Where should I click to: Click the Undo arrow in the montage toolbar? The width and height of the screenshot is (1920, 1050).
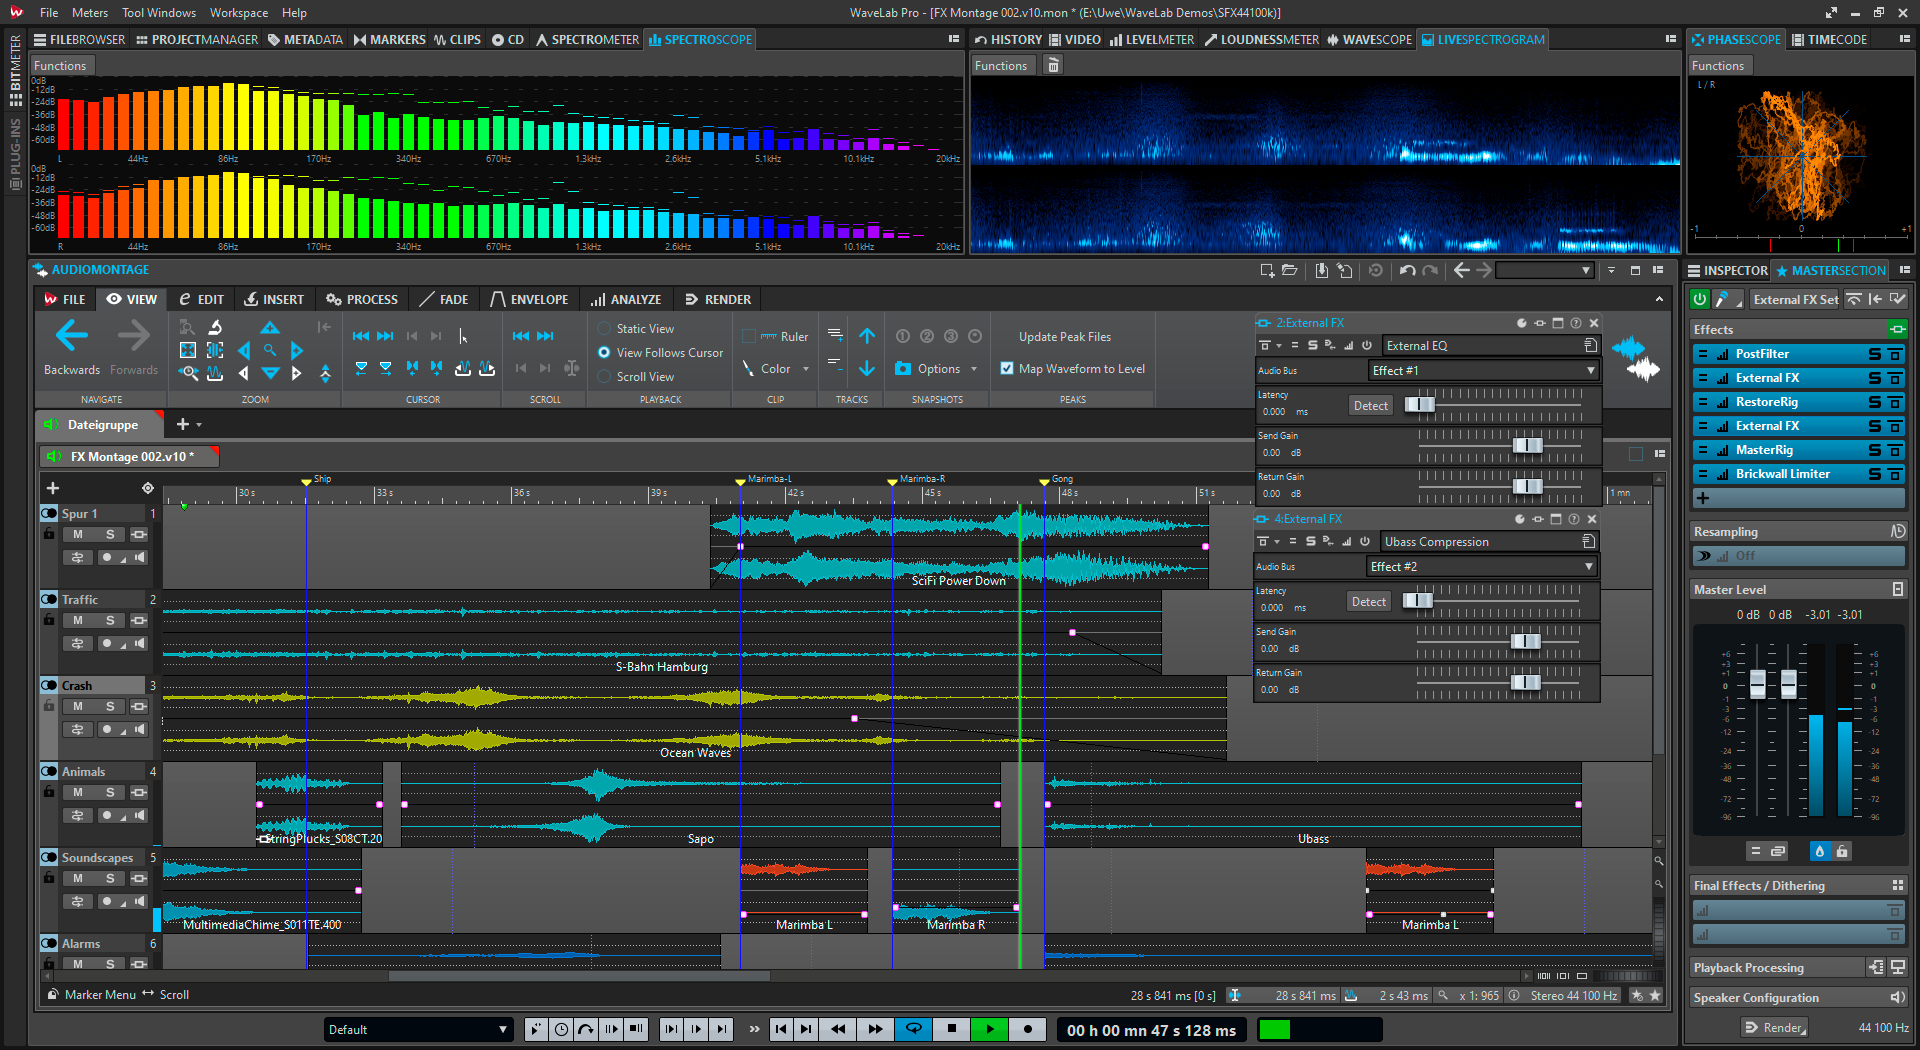point(1408,270)
